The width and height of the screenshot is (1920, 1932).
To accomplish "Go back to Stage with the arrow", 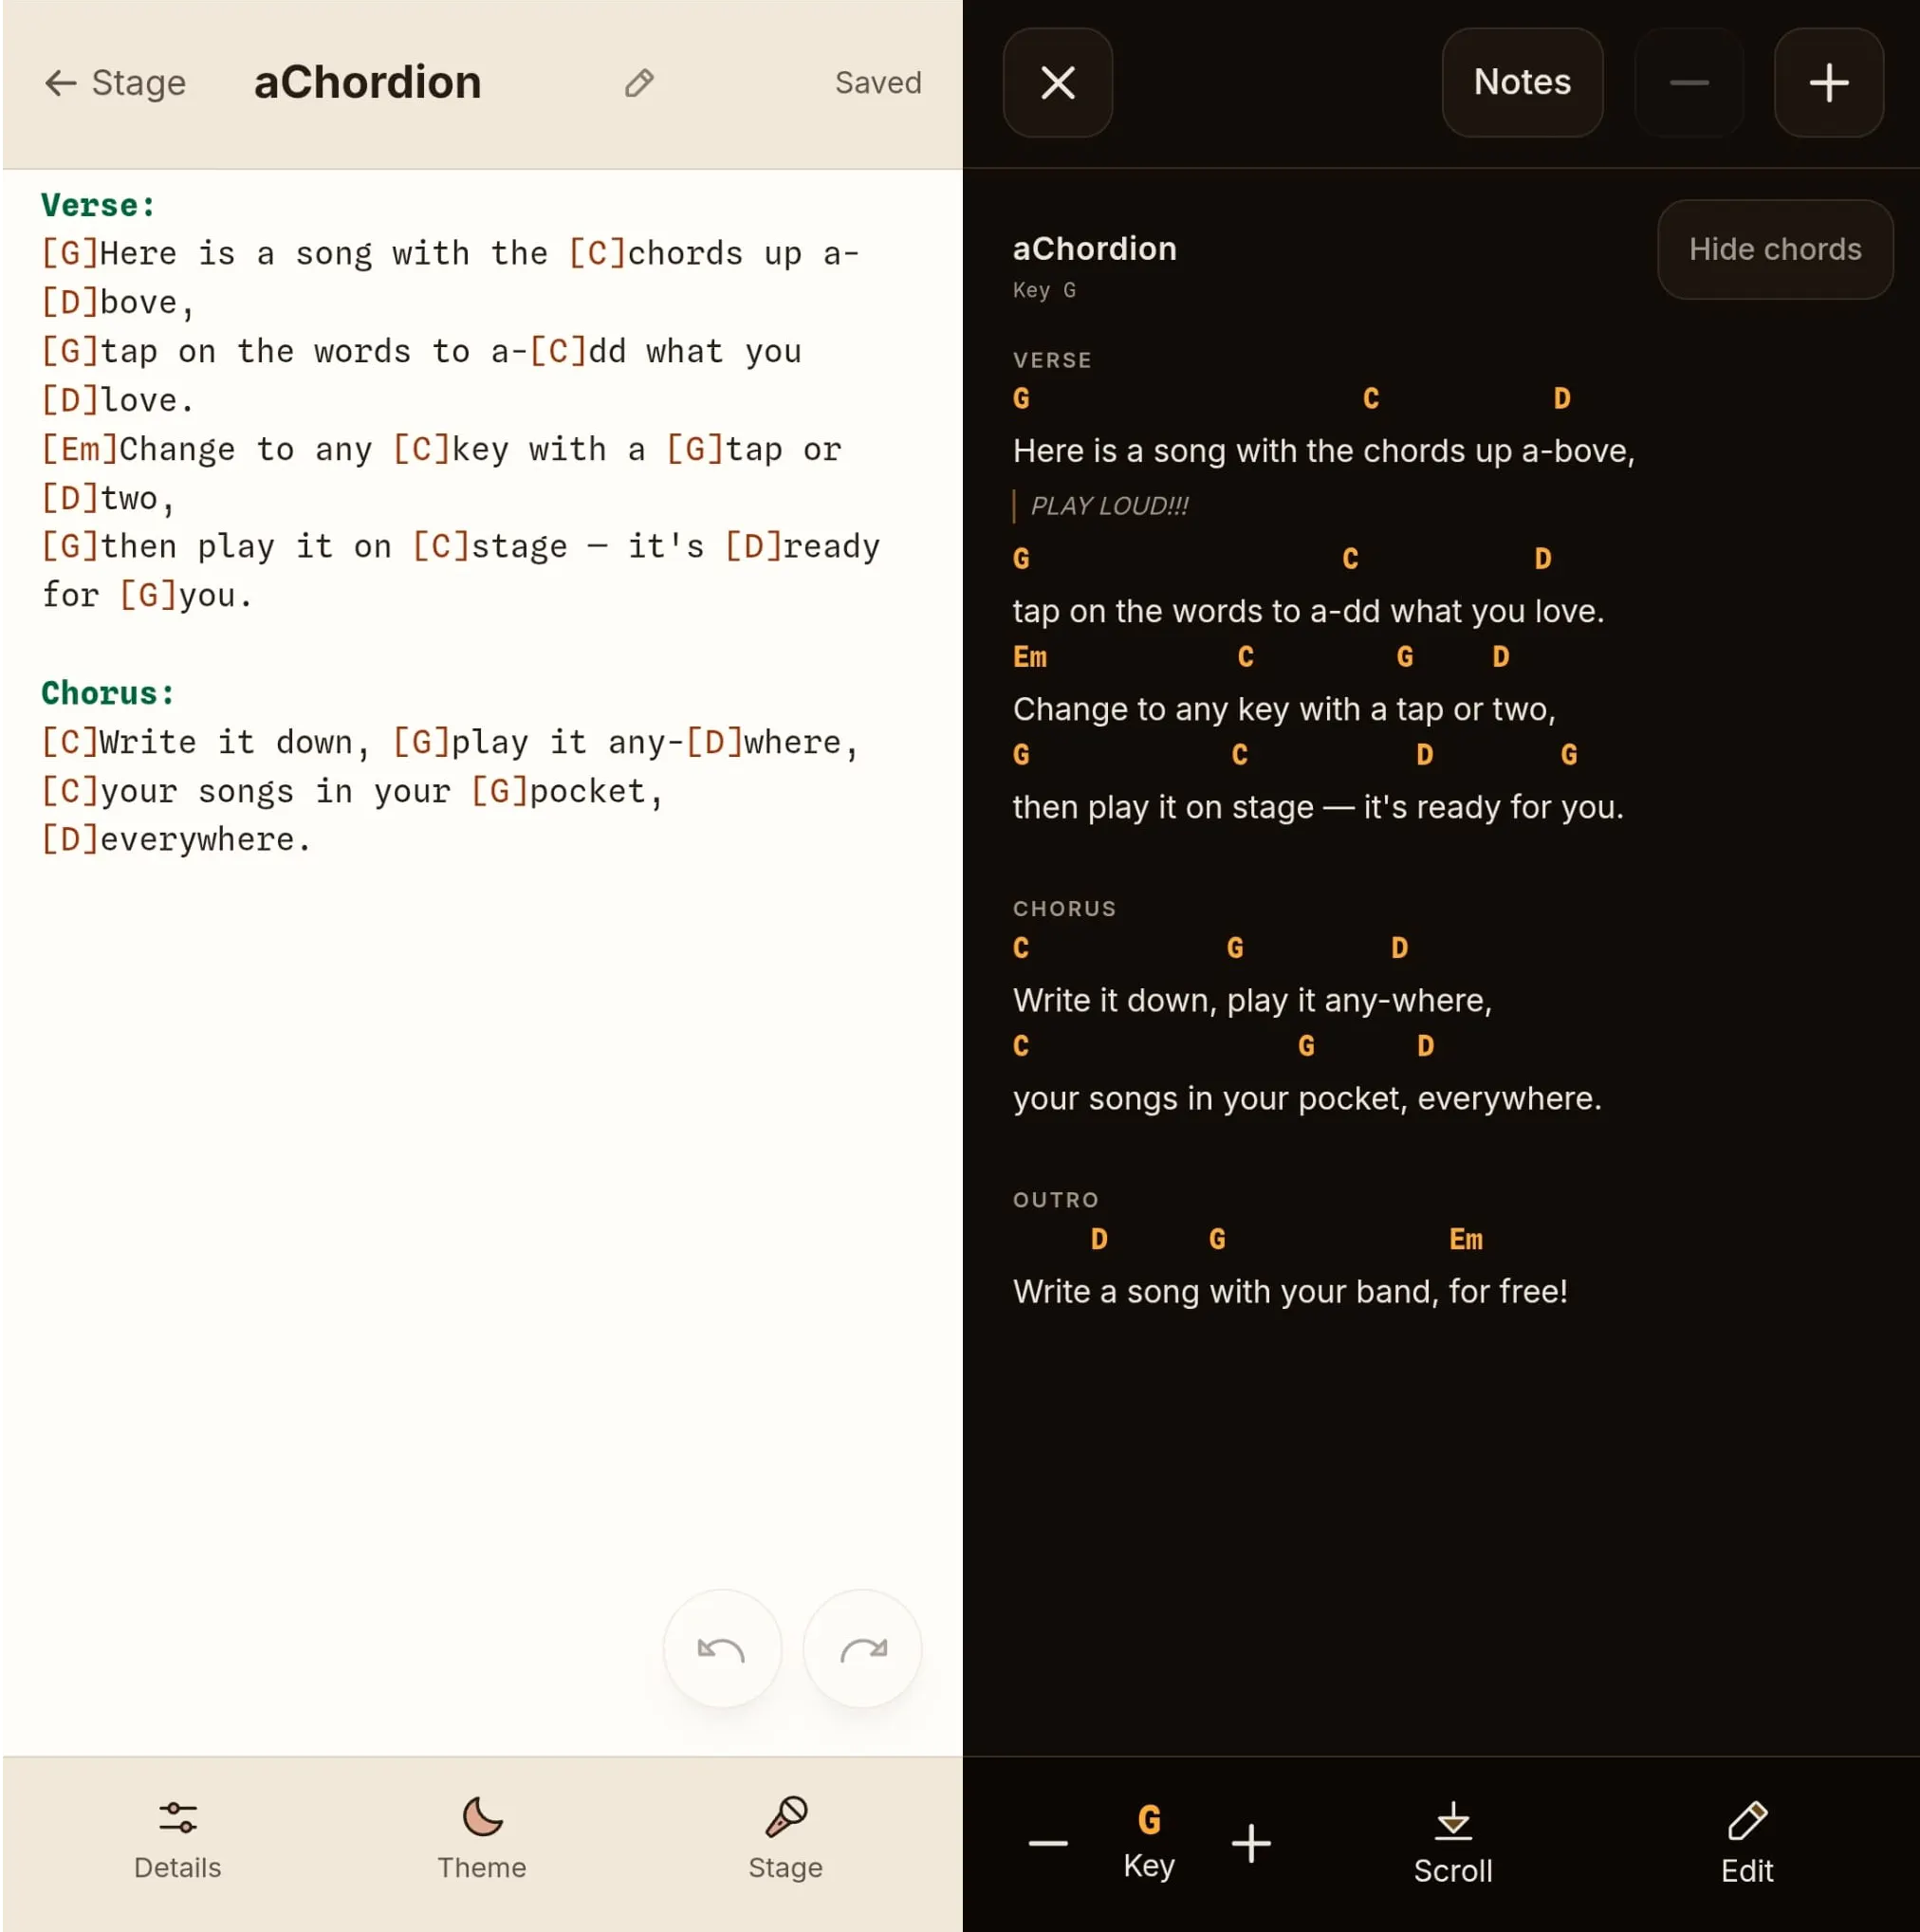I will tap(114, 83).
